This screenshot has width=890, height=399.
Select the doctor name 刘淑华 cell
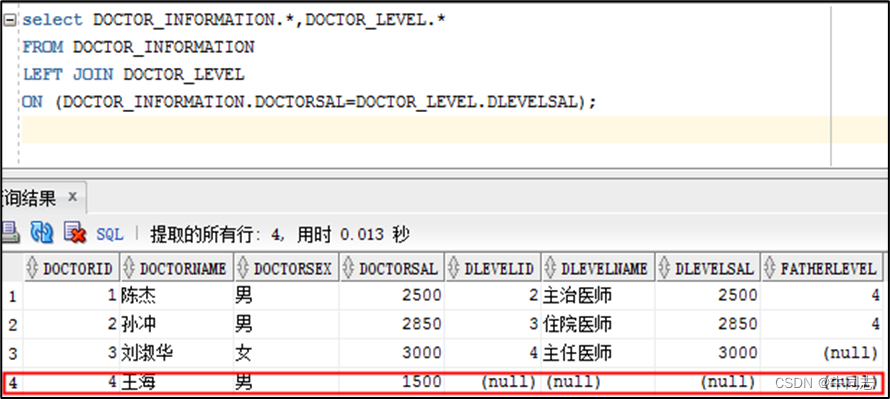(177, 353)
